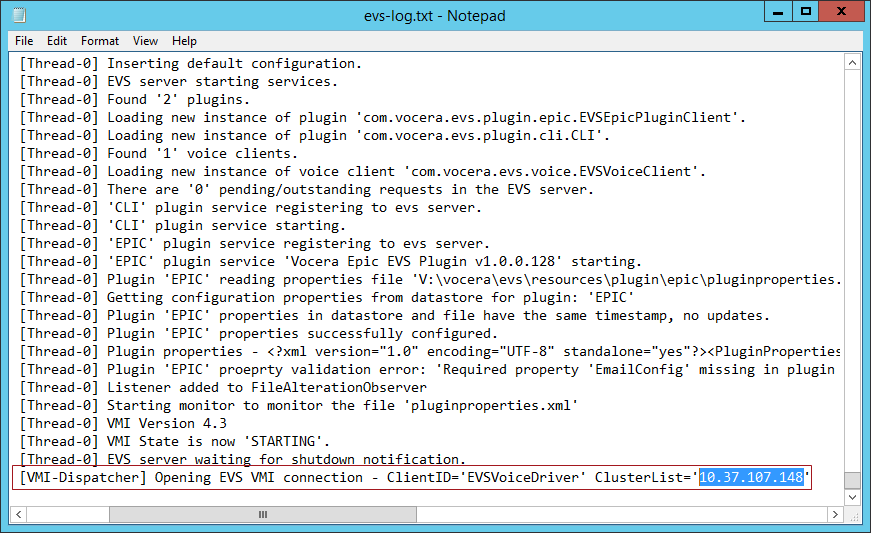Open the Format menu
Viewport: 871px width, 533px height.
pyautogui.click(x=100, y=41)
